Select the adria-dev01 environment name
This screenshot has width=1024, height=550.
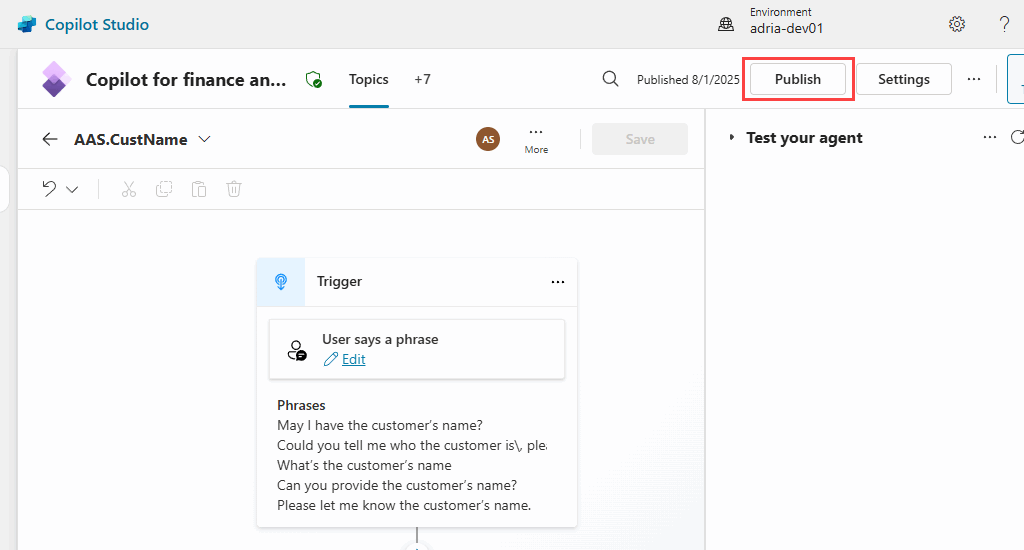786,28
